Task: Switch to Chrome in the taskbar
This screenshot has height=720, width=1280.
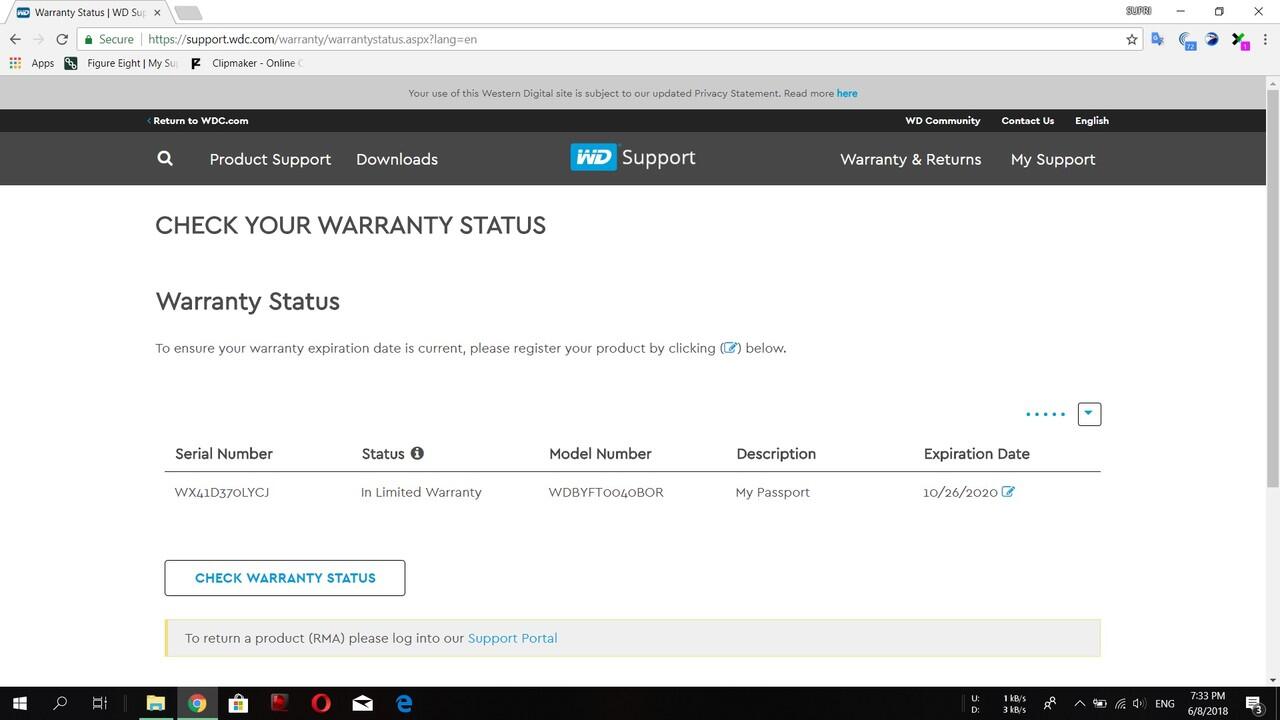Action: [x=197, y=703]
